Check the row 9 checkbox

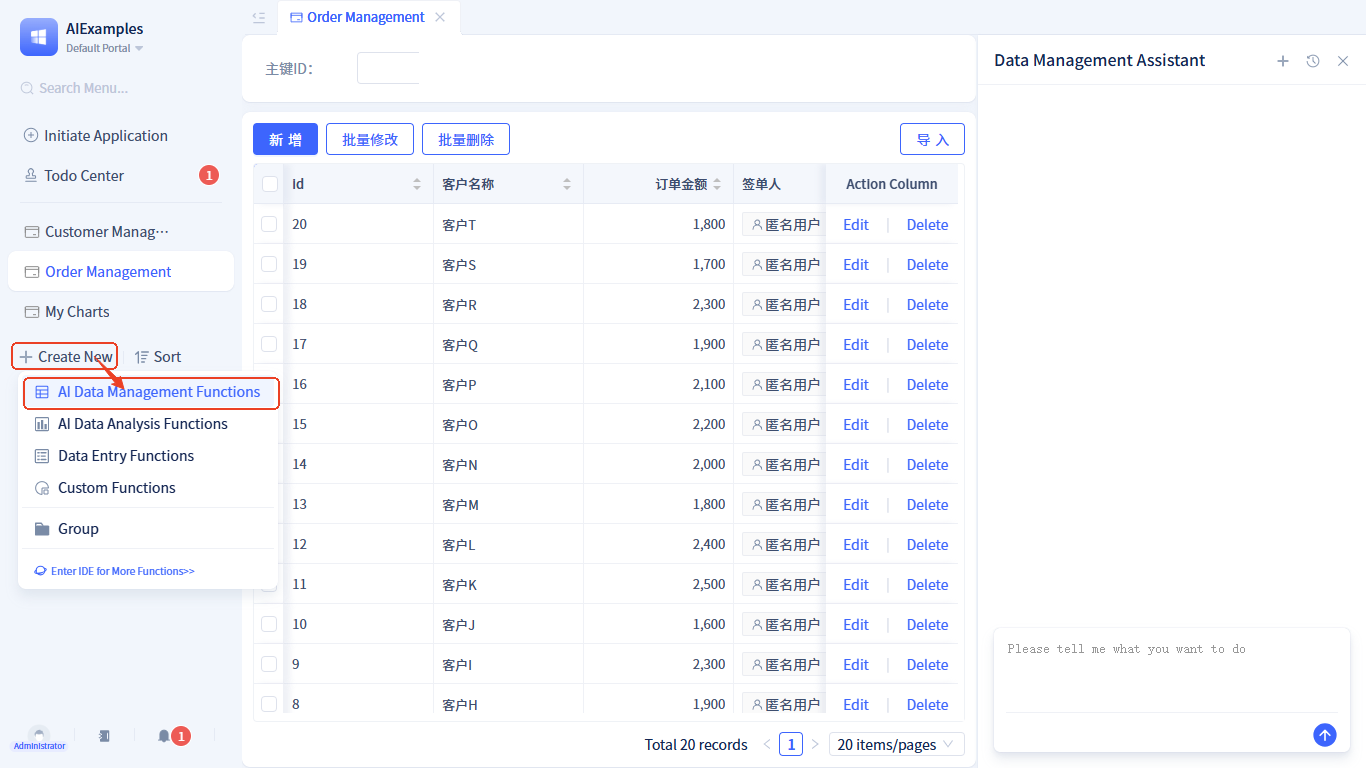pos(269,664)
